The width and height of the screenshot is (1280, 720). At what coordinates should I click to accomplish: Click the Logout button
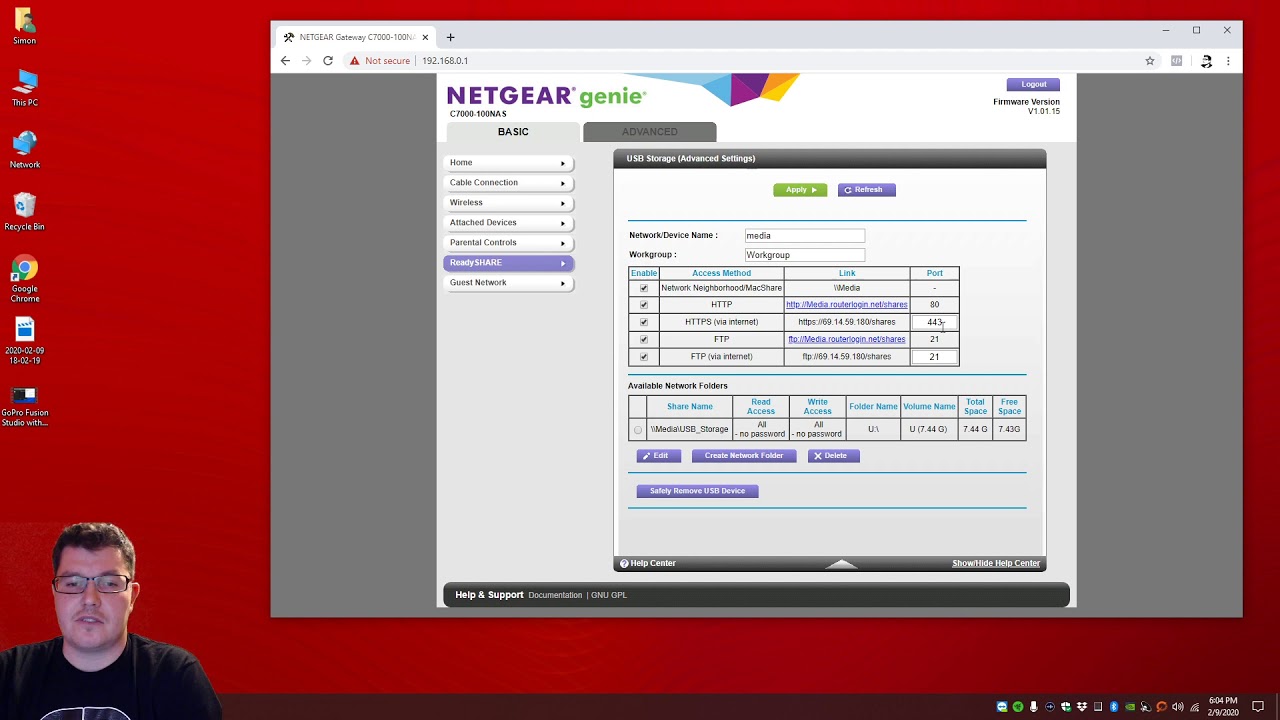[x=1033, y=84]
